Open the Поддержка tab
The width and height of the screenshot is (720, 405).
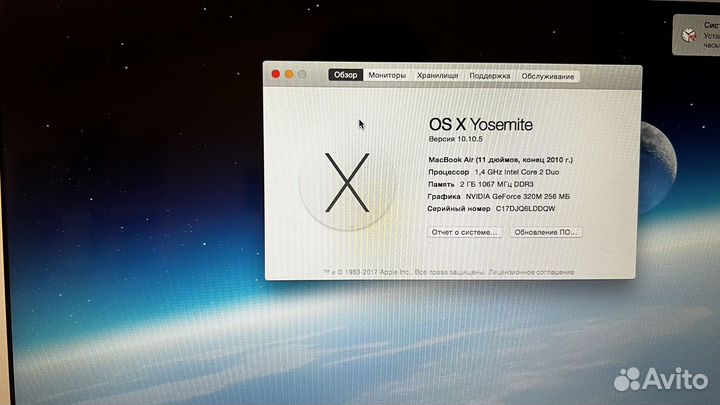click(489, 76)
